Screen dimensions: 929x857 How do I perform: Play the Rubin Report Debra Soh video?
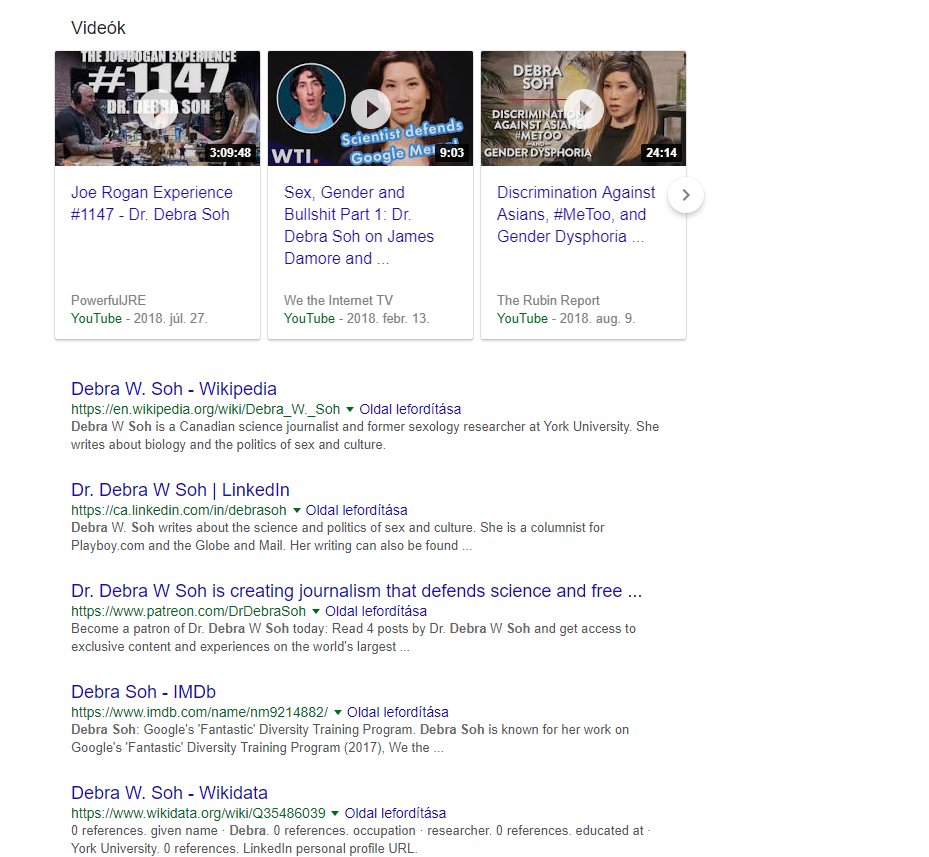(x=584, y=108)
